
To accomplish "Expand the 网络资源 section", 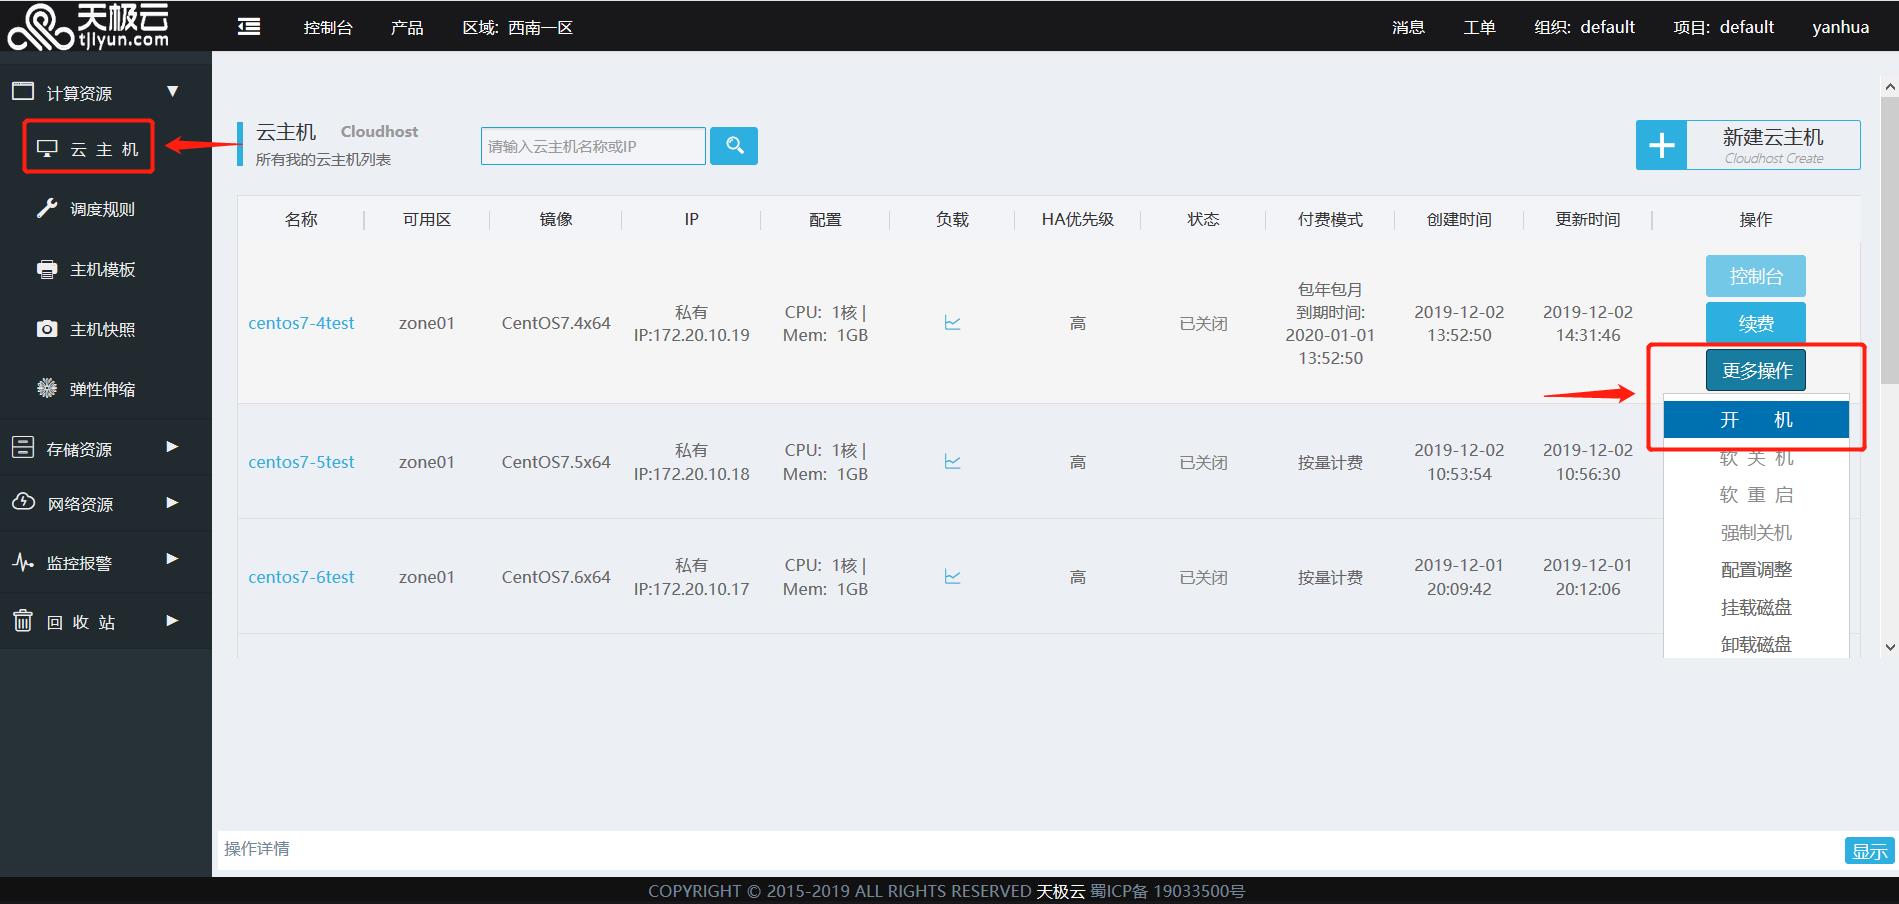I will (80, 504).
